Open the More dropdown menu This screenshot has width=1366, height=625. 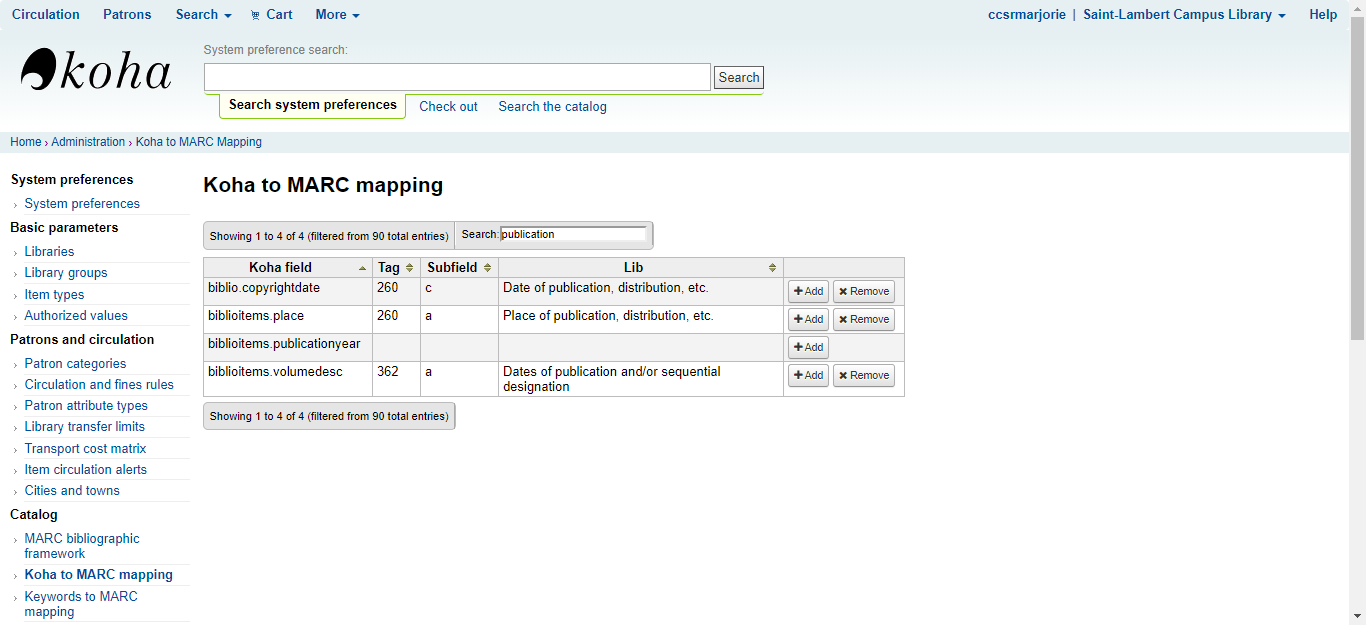337,14
